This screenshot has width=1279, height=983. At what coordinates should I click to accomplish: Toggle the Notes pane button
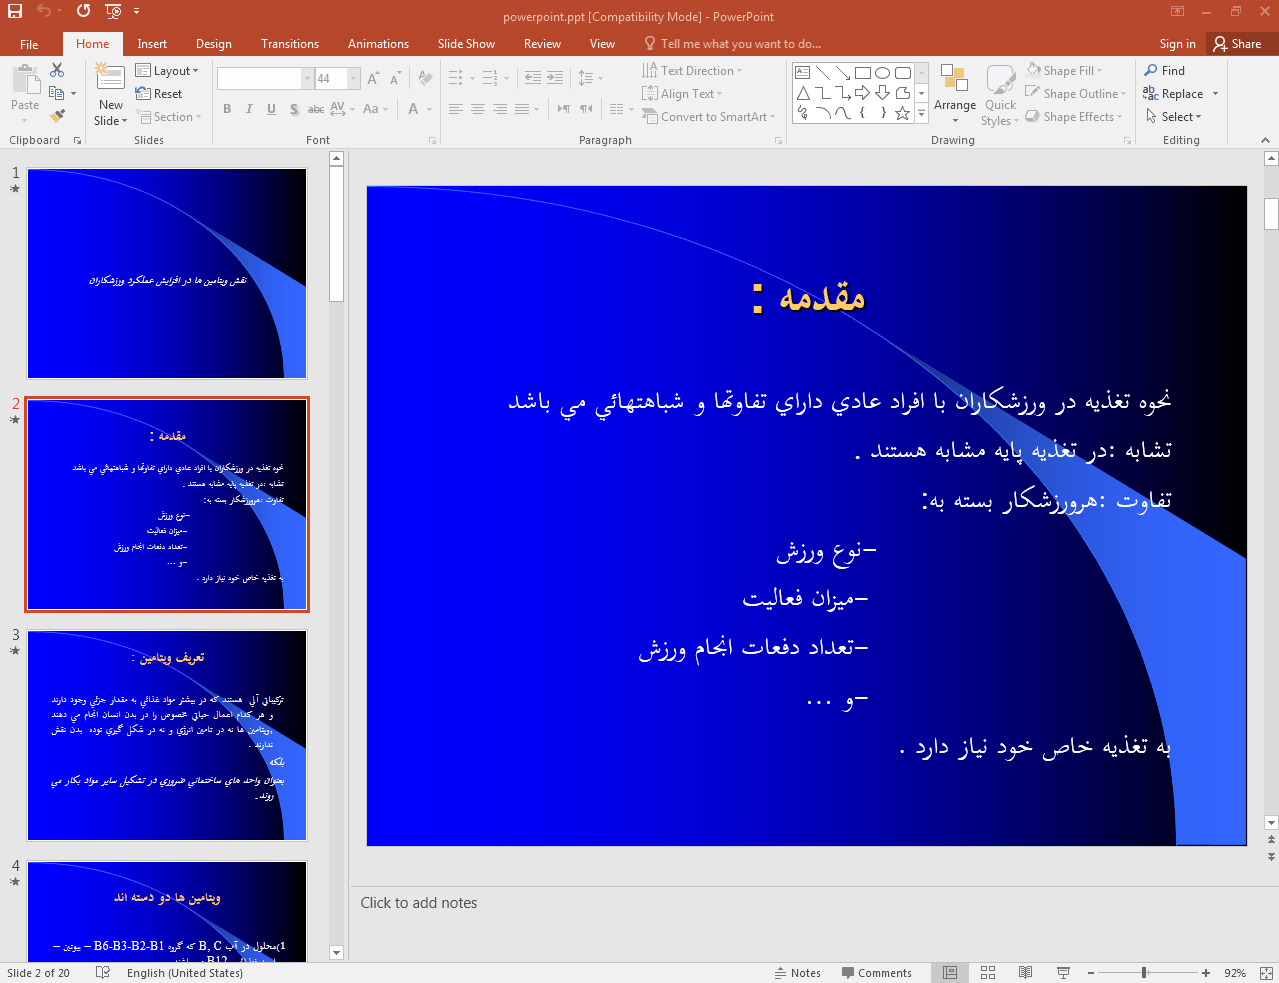pyautogui.click(x=797, y=972)
